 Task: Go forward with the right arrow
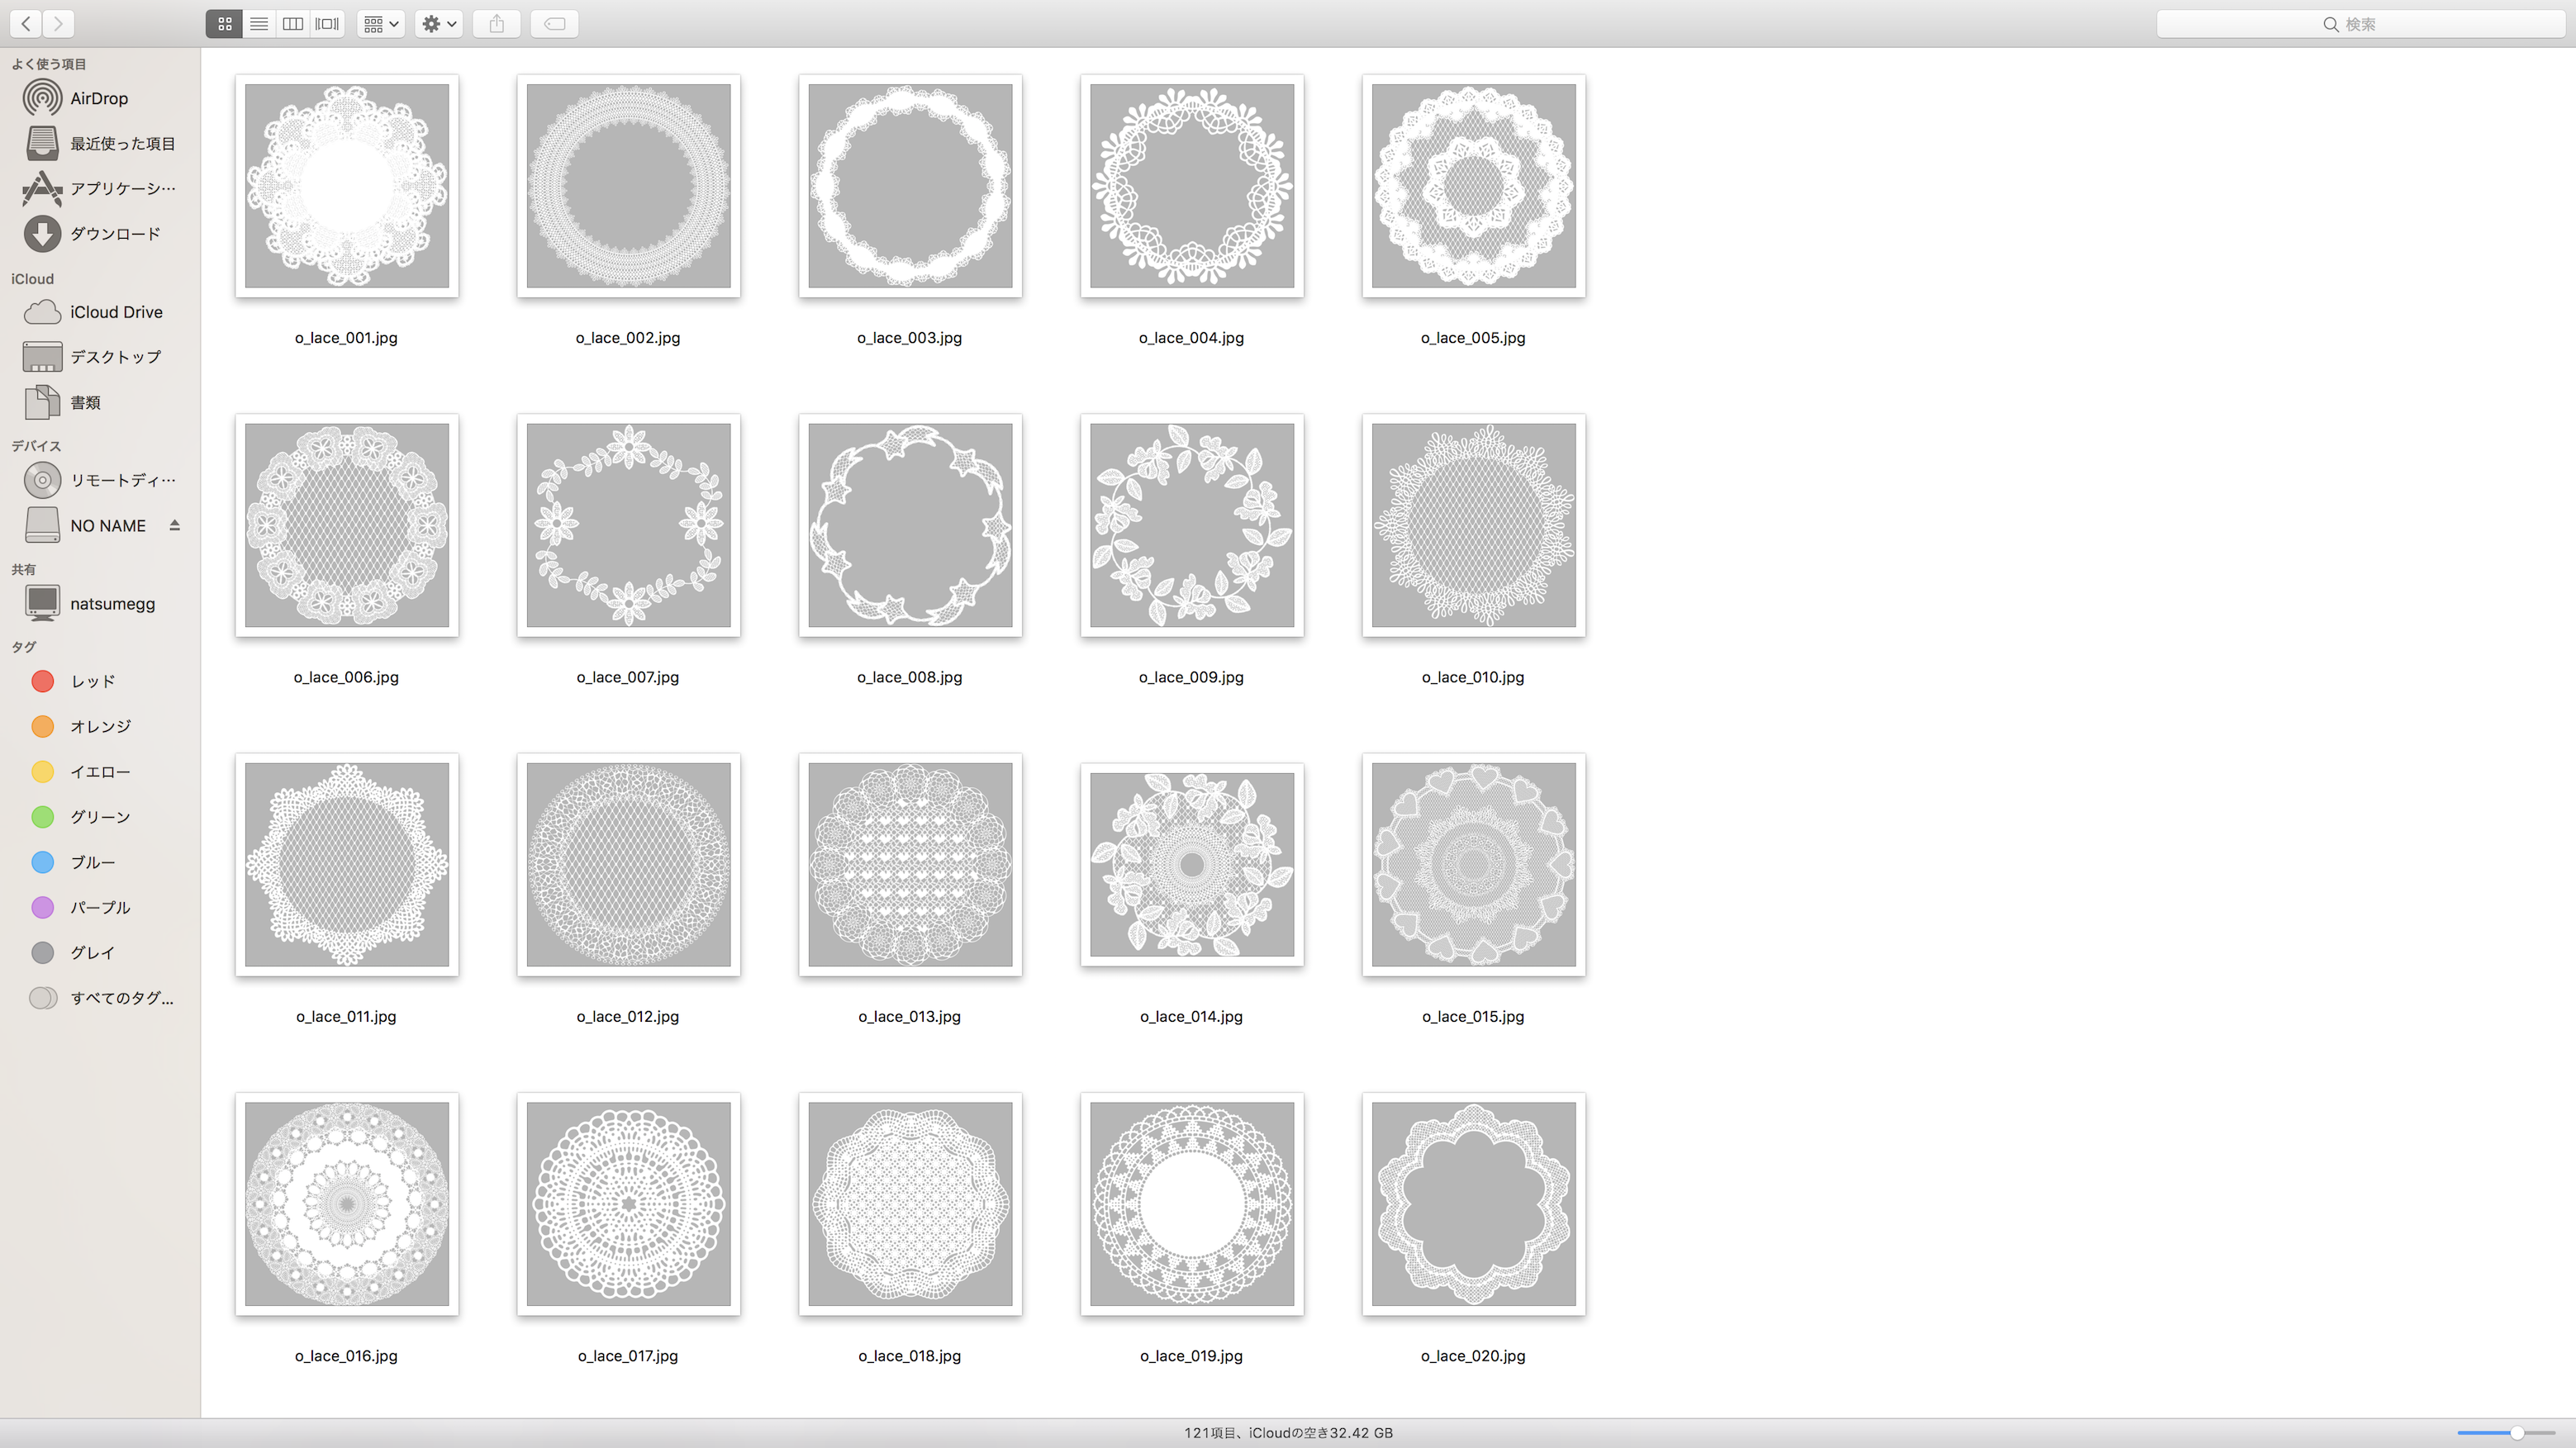[59, 24]
